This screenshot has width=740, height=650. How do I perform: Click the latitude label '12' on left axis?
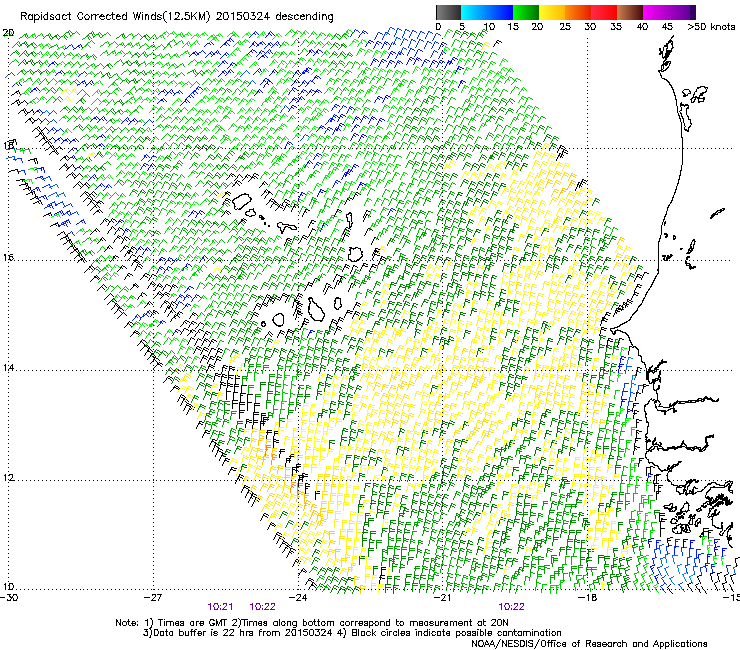(x=8, y=477)
